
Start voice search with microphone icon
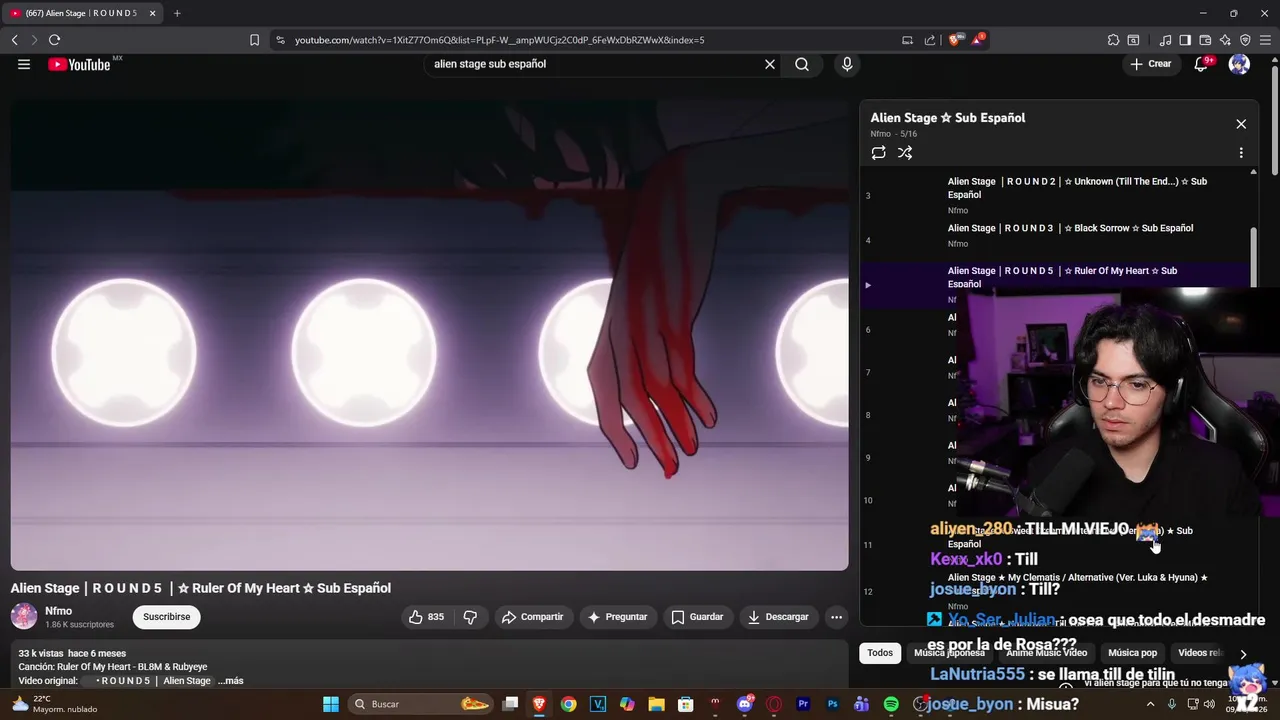[x=847, y=64]
